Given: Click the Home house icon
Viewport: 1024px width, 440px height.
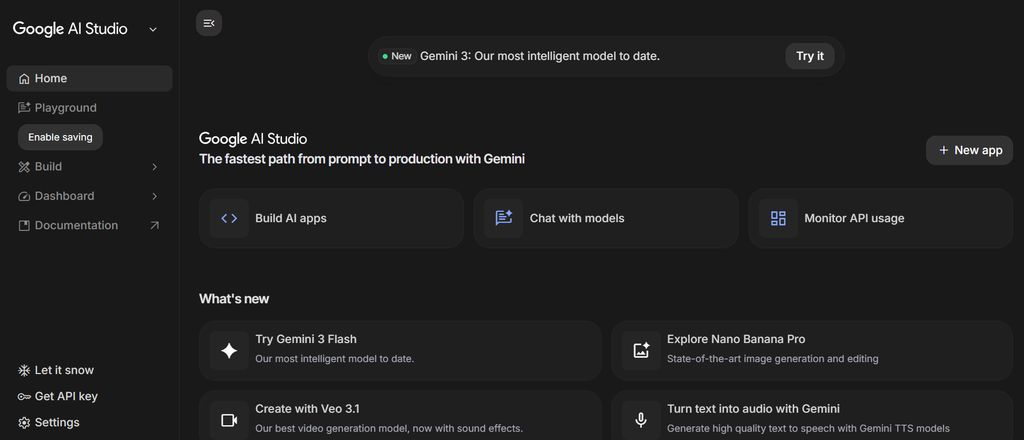Looking at the screenshot, I should (x=24, y=79).
